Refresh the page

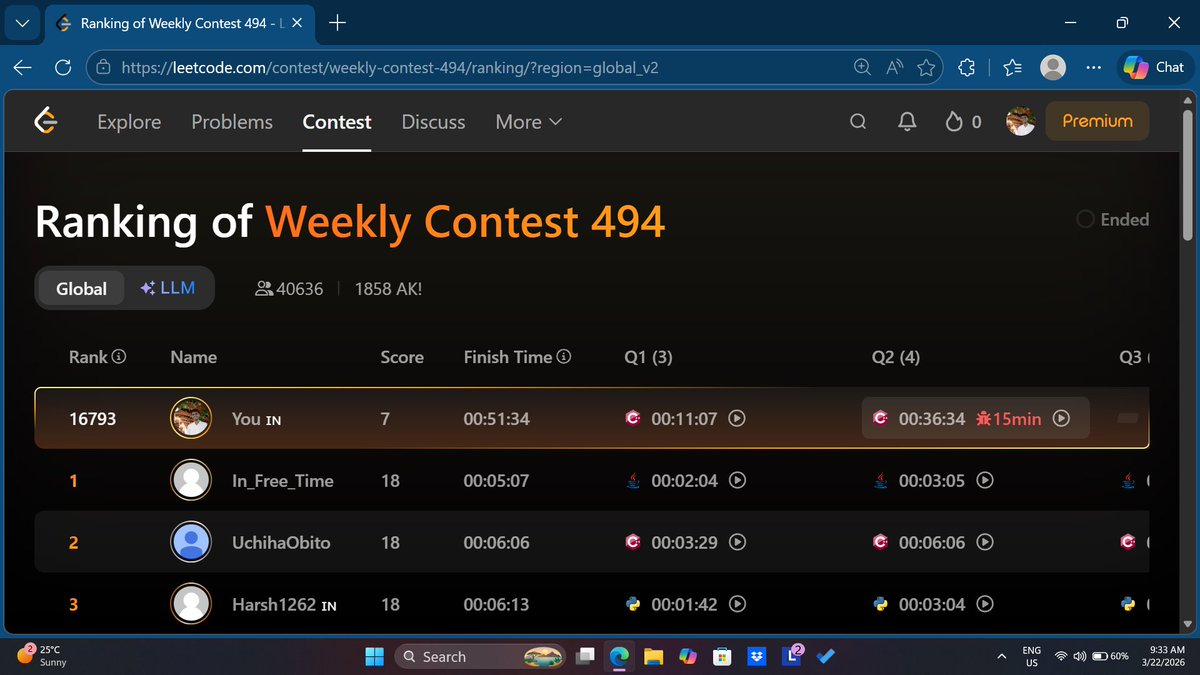[63, 67]
